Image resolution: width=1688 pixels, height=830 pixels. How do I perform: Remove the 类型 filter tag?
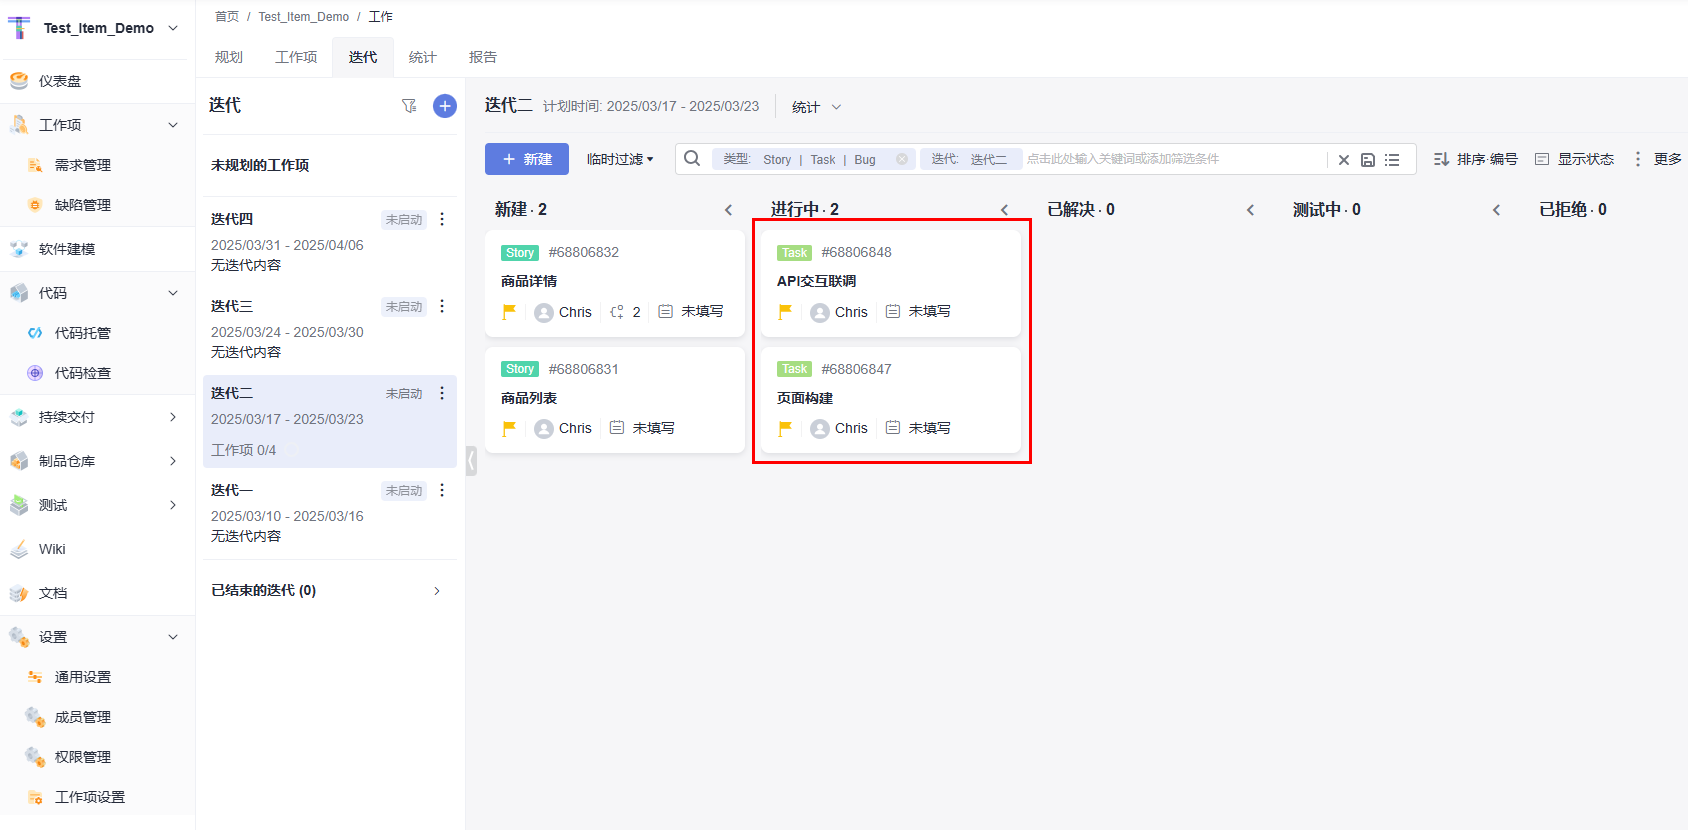pyautogui.click(x=902, y=159)
